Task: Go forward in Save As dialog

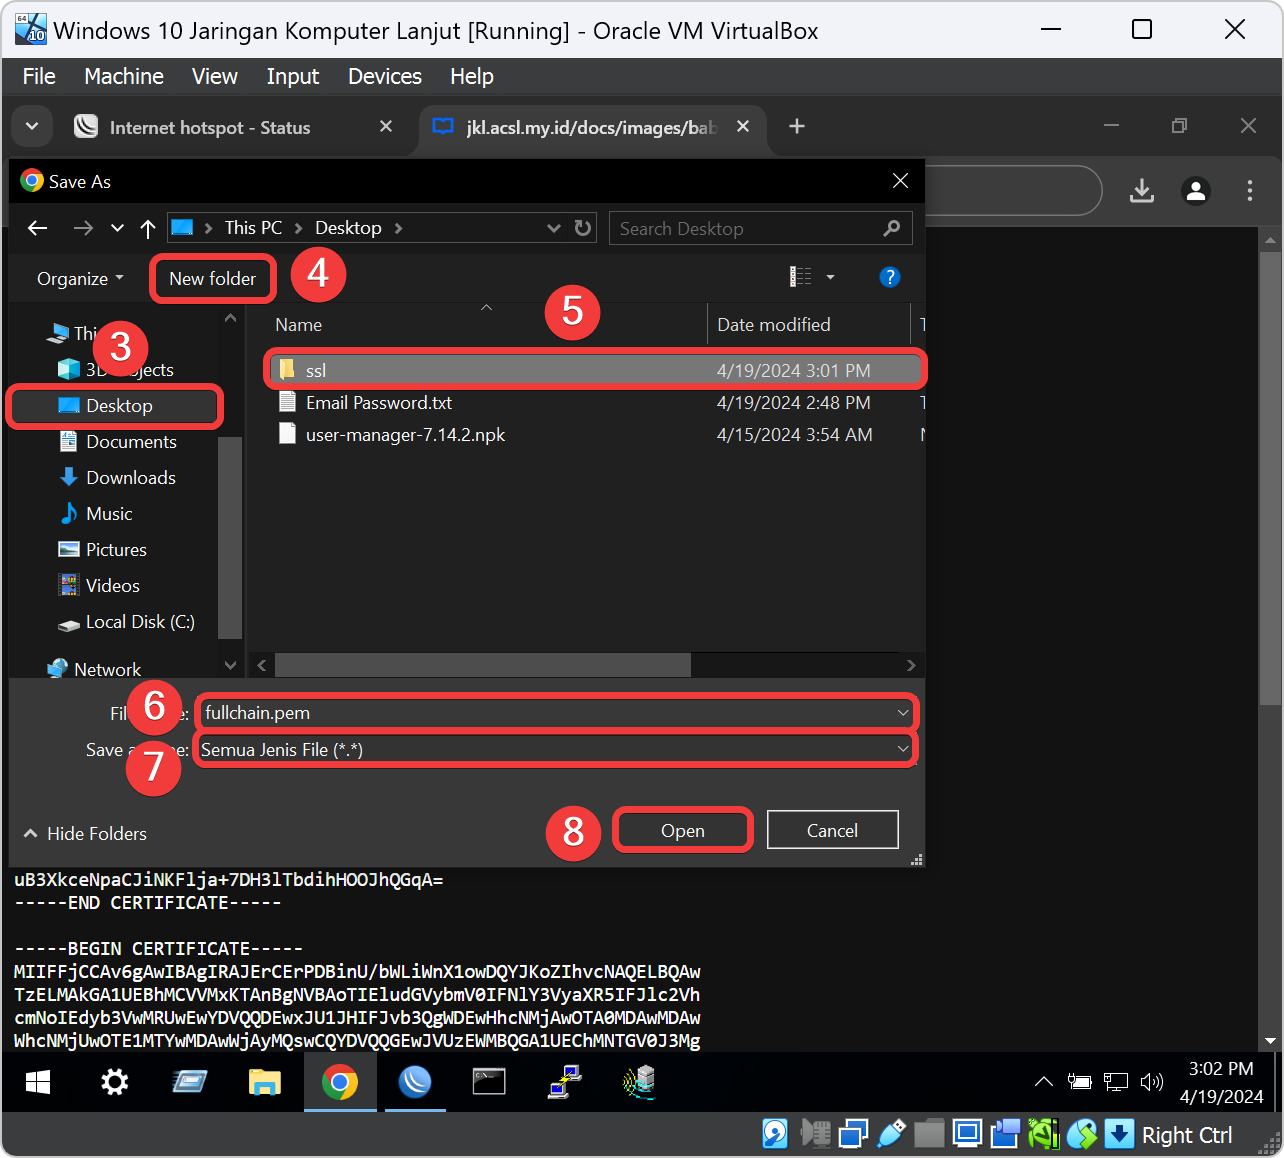Action: click(x=83, y=228)
